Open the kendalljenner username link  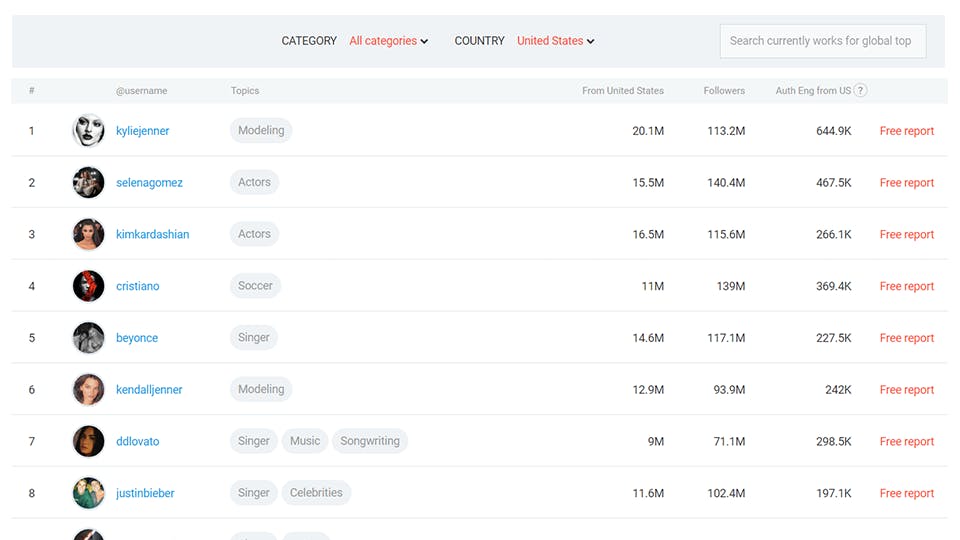point(149,389)
